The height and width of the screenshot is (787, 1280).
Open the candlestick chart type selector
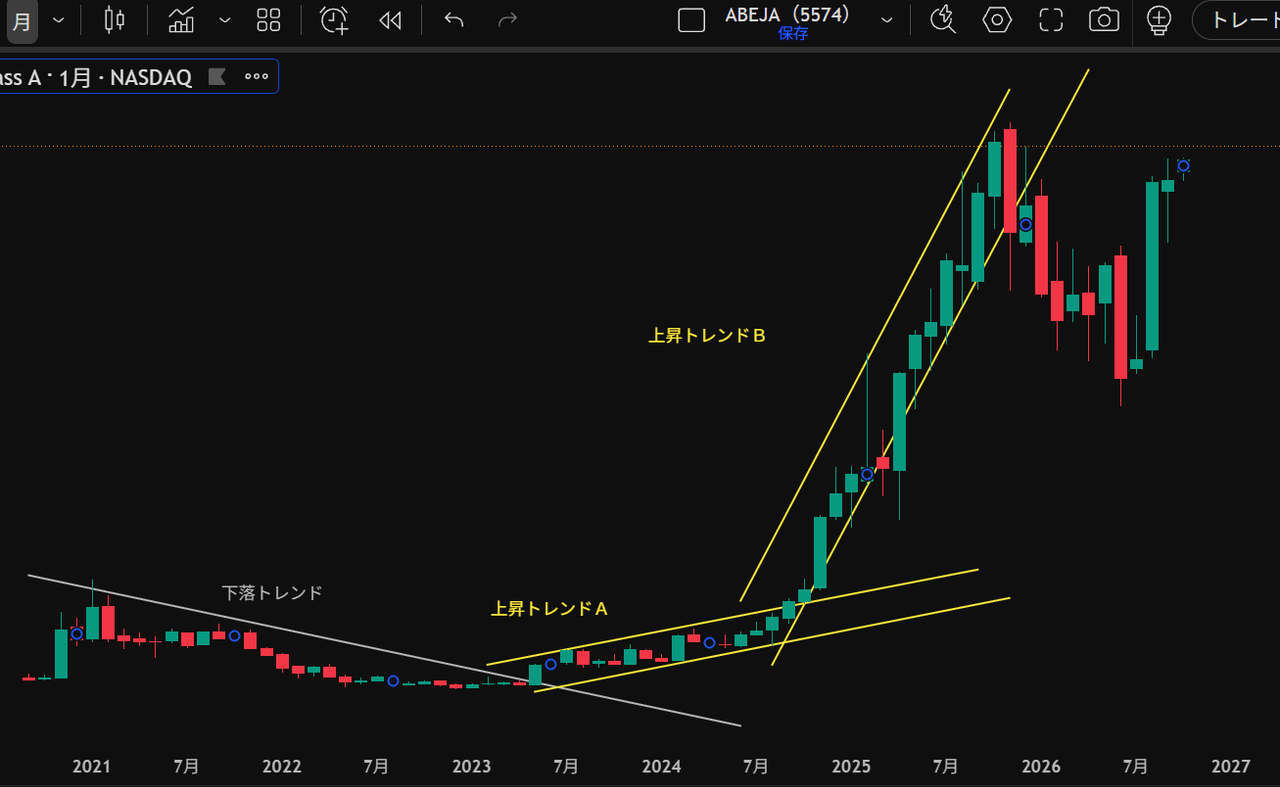[115, 20]
